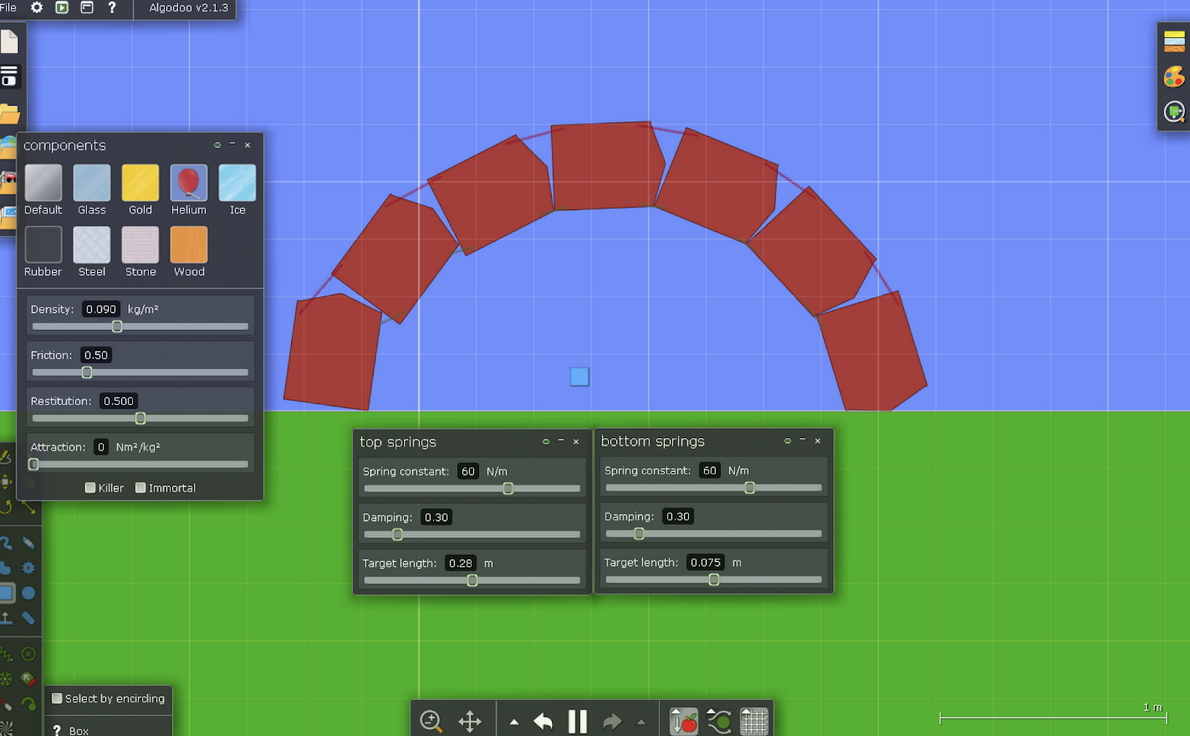The width and height of the screenshot is (1190, 736).
Task: Check the Select by encircling option
Action: point(57,698)
